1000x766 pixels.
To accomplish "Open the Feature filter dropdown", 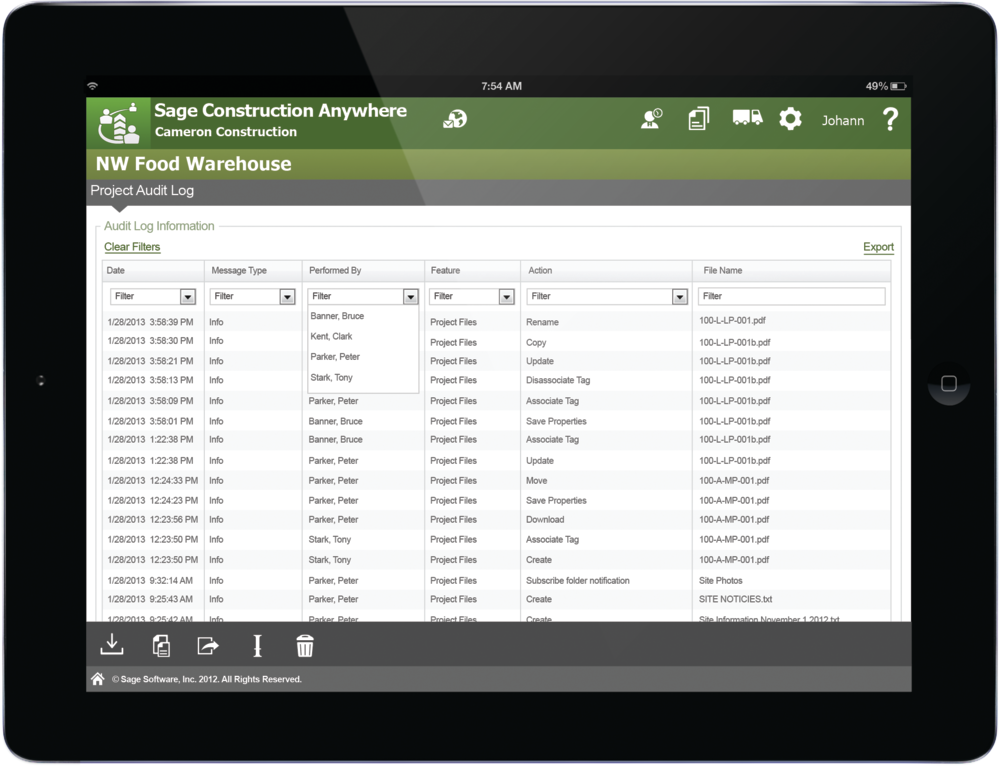I will tap(506, 297).
